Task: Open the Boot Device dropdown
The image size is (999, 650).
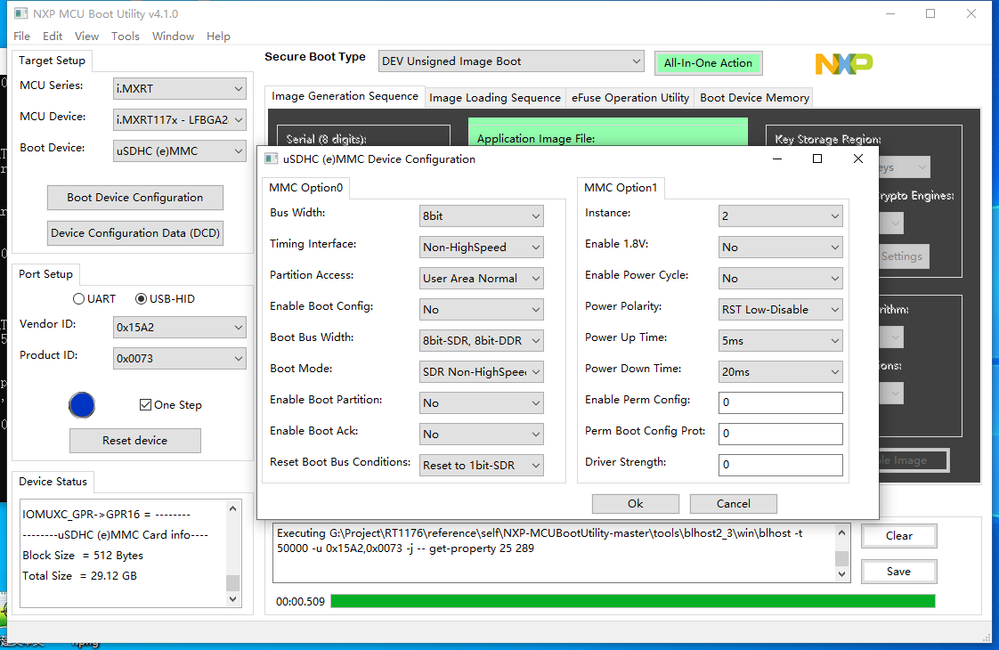Action: [x=180, y=151]
